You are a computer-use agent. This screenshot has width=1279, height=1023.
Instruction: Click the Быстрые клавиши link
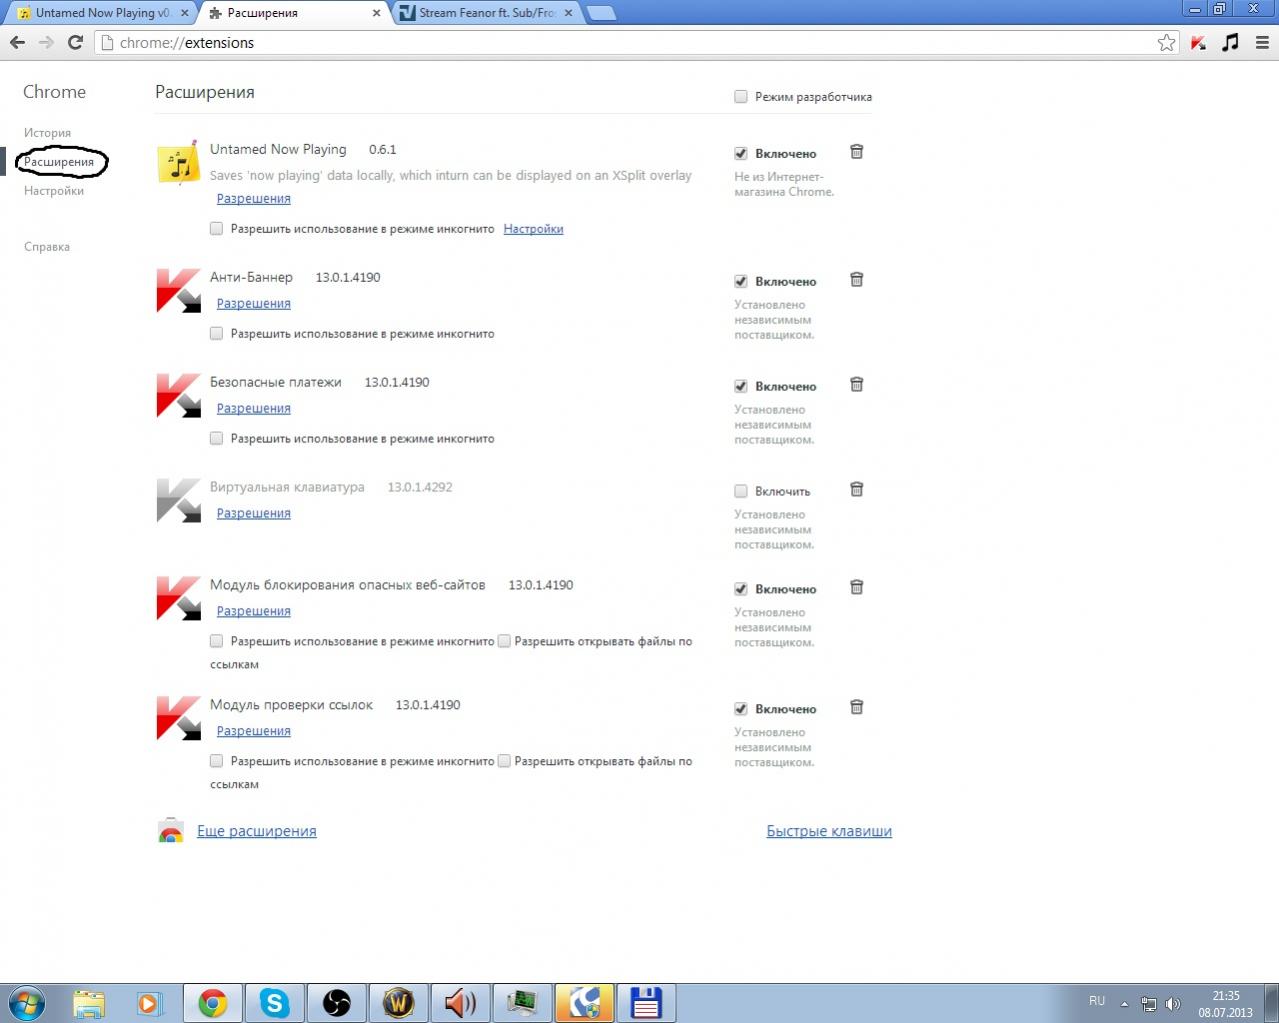[x=828, y=831]
